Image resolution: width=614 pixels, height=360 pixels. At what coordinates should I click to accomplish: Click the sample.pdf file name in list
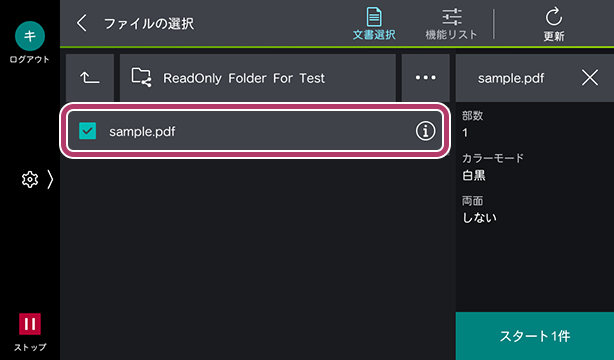142,132
